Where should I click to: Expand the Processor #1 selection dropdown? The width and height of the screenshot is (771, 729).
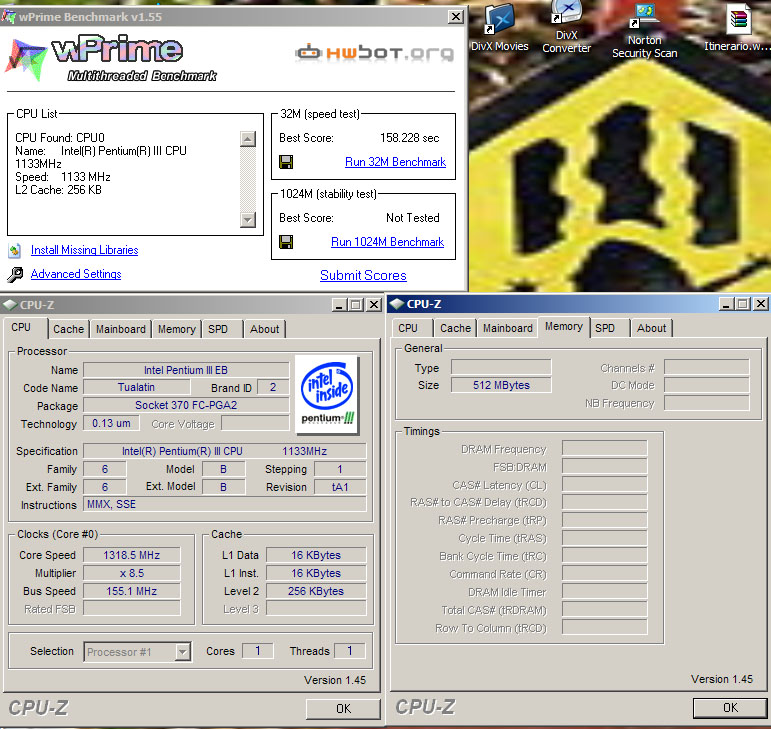click(182, 652)
